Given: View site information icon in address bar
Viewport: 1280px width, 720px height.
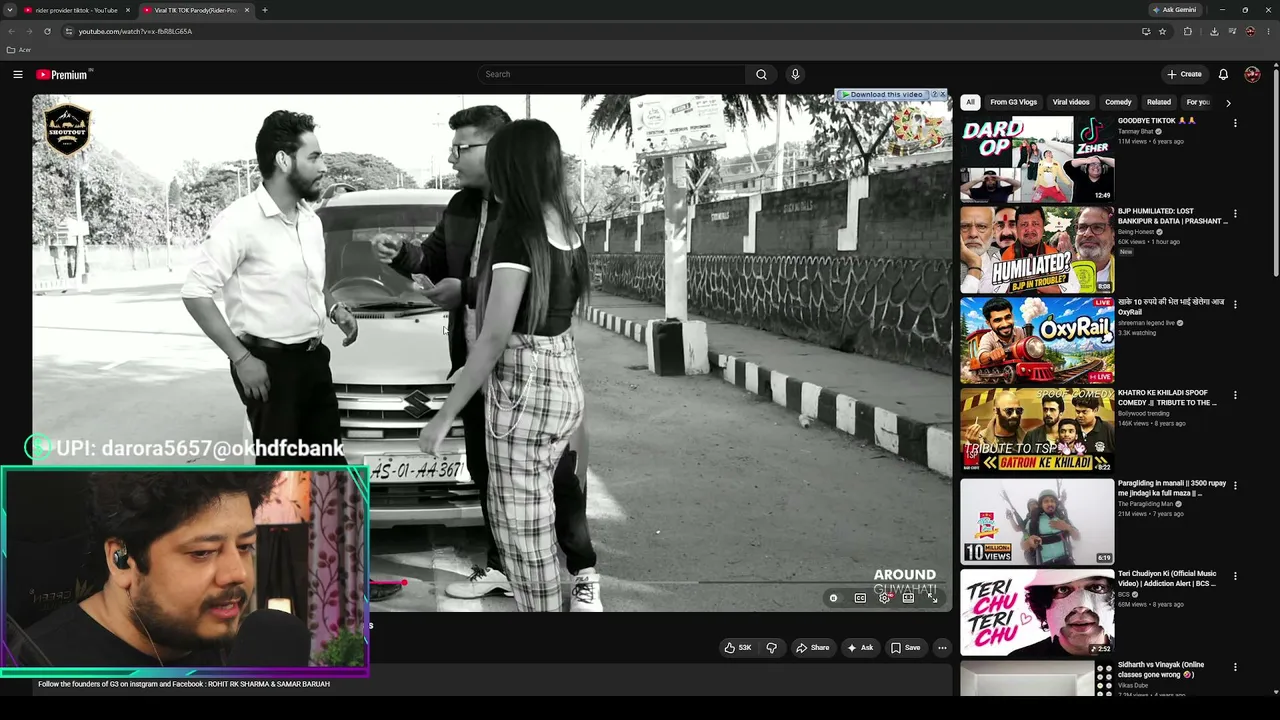Looking at the screenshot, I should coord(68,31).
